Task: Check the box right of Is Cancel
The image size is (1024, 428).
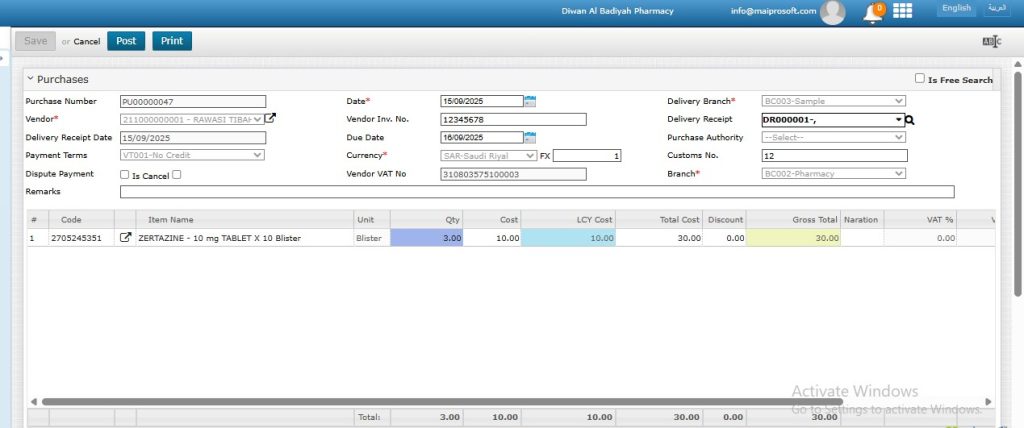Action: 176,174
